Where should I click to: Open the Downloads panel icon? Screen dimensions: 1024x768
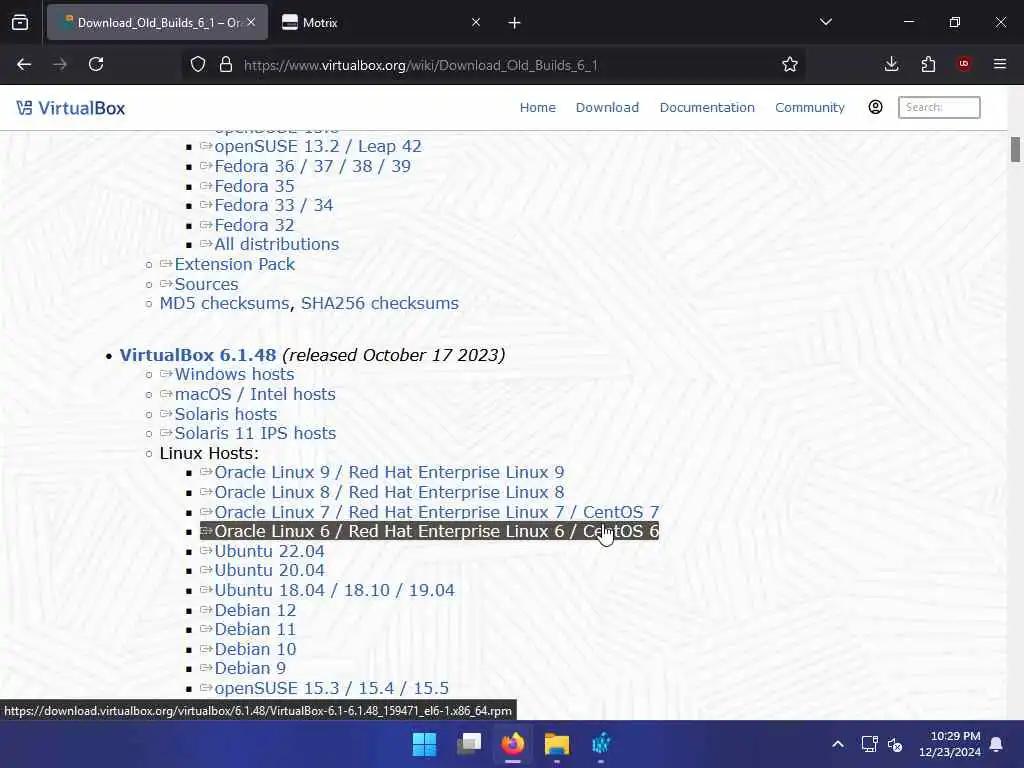click(891, 64)
